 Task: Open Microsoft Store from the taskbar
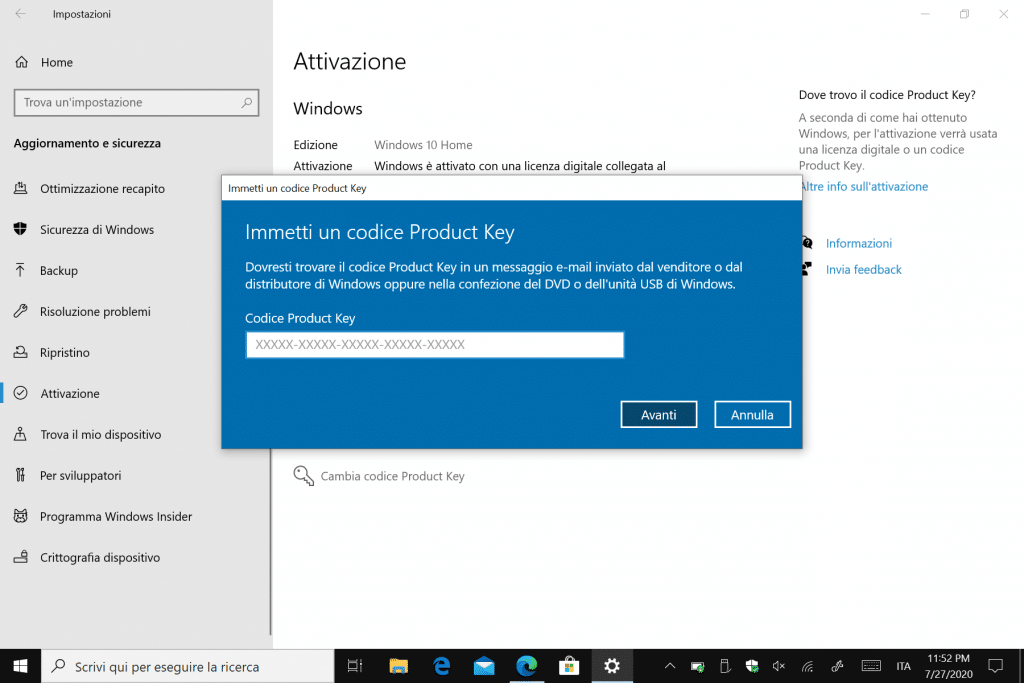pyautogui.click(x=569, y=666)
